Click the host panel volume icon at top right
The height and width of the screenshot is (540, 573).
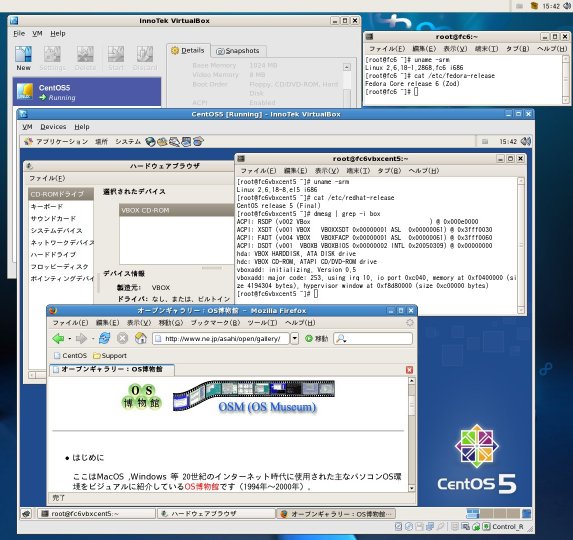click(568, 5)
